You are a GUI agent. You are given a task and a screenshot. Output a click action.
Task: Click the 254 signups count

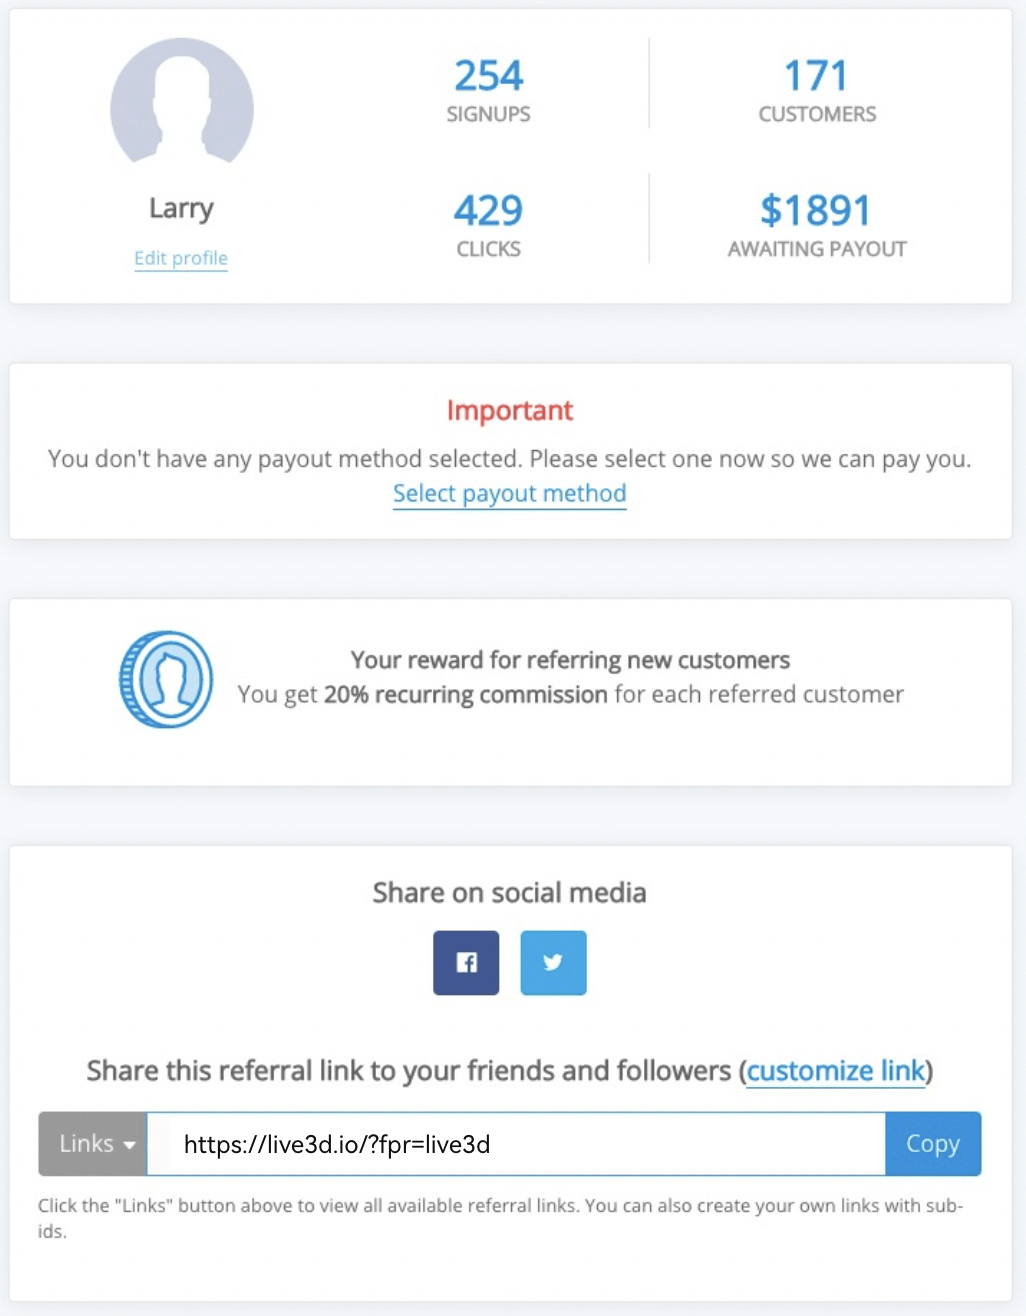tap(489, 76)
